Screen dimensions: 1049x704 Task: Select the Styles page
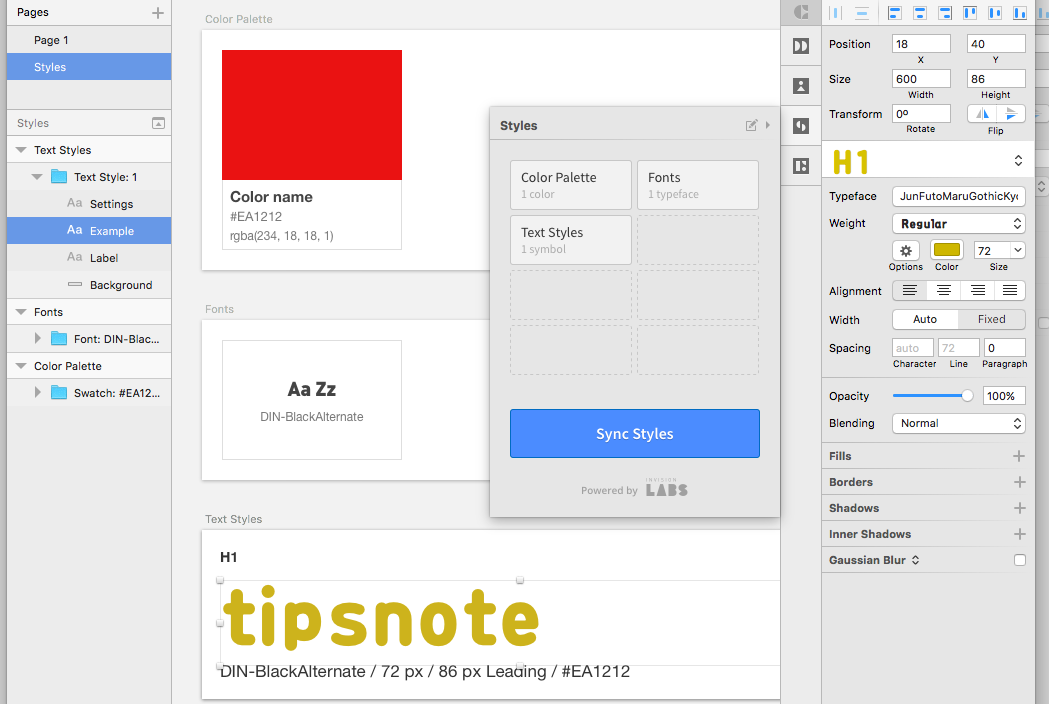point(89,67)
